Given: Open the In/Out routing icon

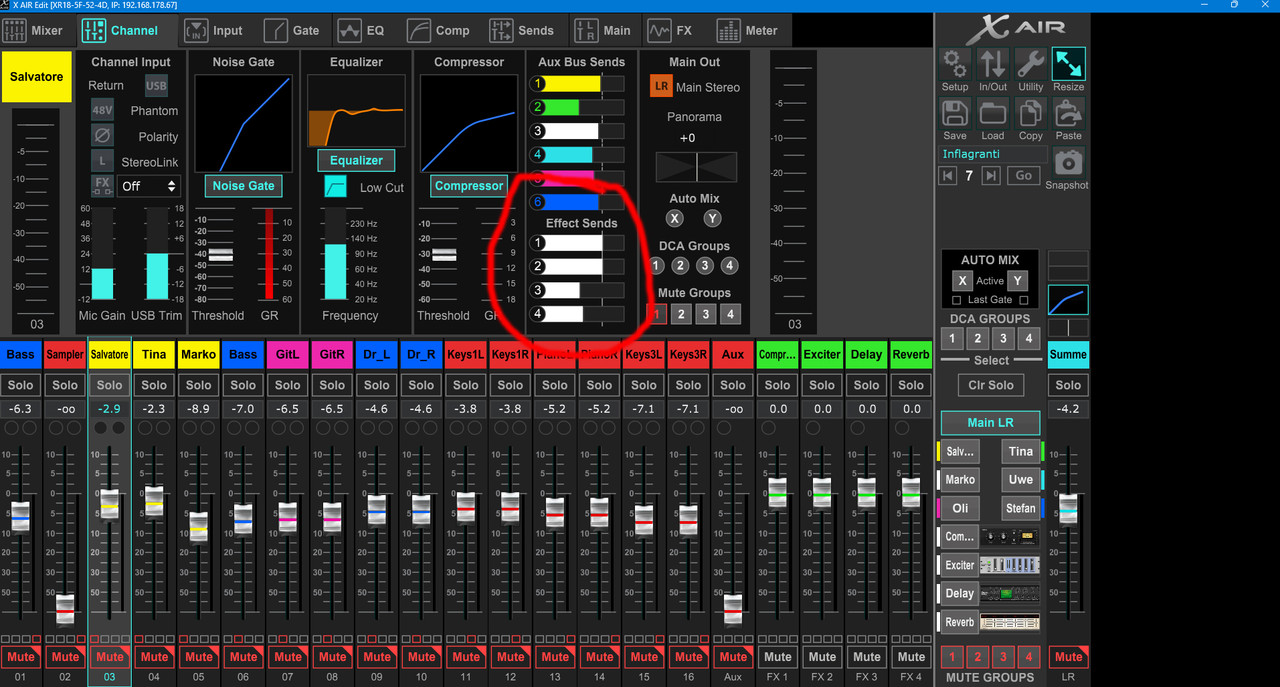Looking at the screenshot, I should pos(993,63).
